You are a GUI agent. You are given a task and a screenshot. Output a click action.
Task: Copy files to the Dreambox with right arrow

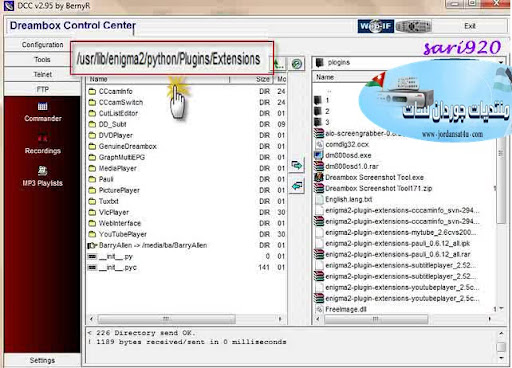[297, 165]
